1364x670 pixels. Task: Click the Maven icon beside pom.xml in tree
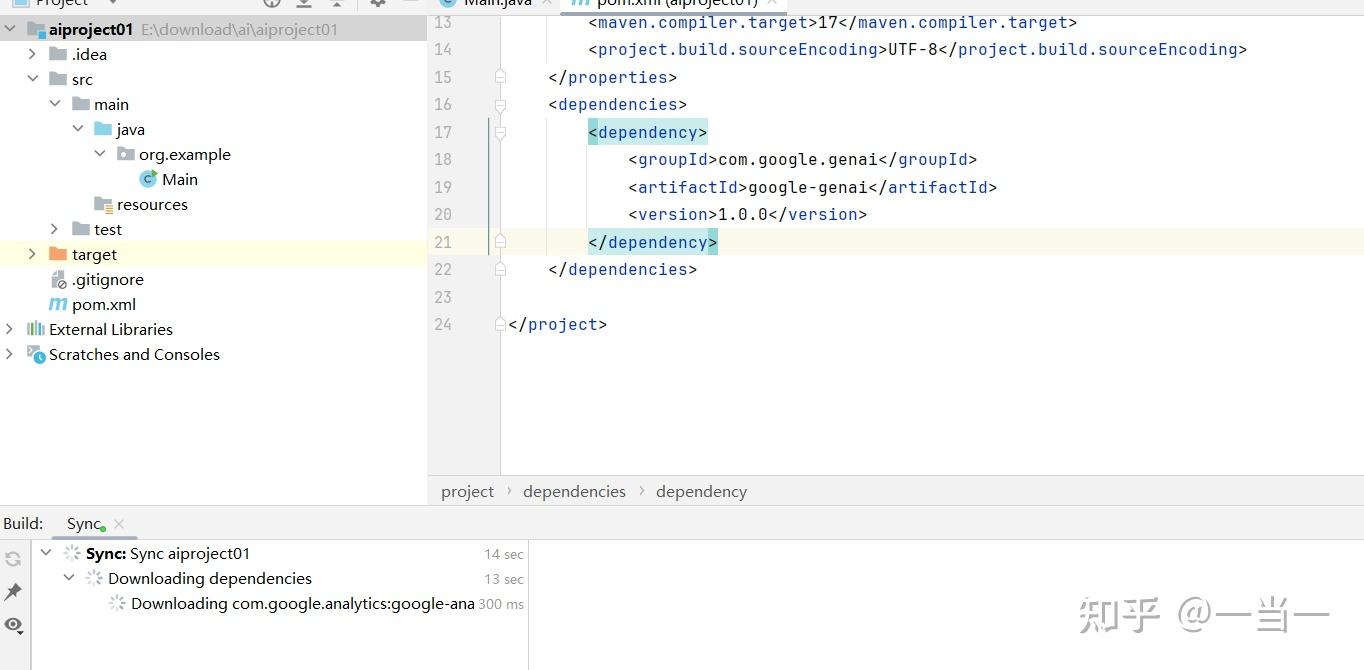coord(58,304)
